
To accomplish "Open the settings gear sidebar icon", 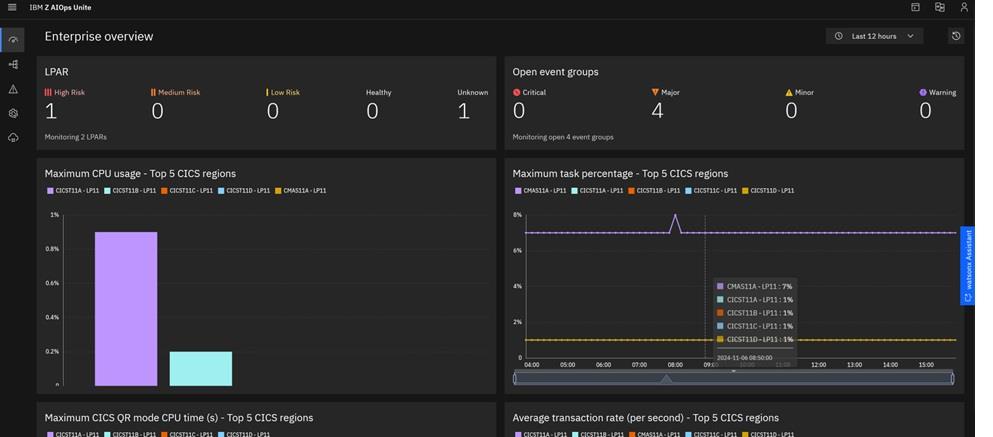I will [13, 113].
